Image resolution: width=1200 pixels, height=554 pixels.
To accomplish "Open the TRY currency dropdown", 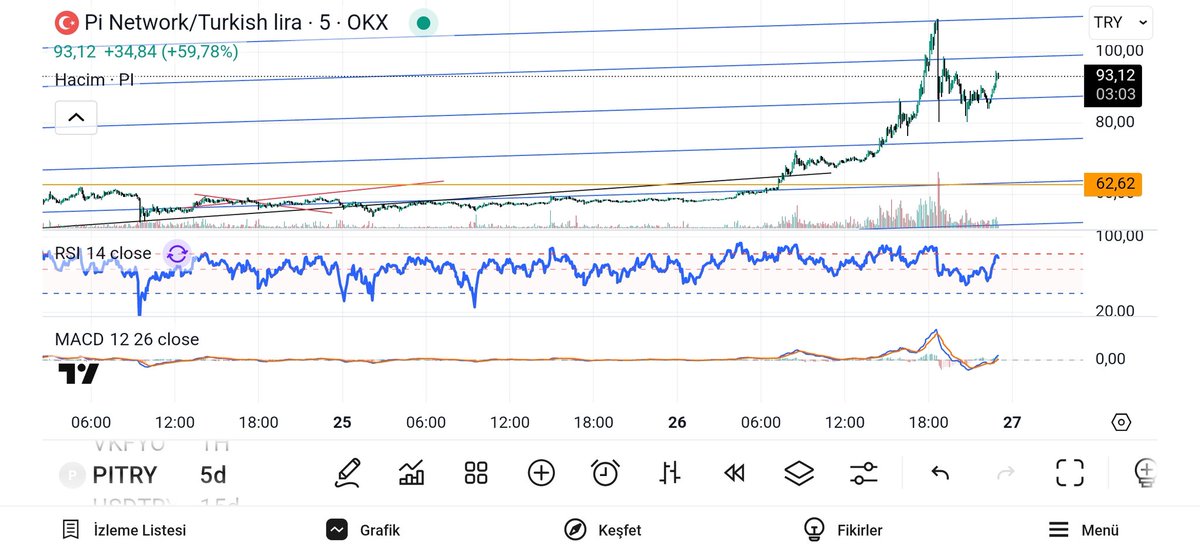I will tap(1121, 22).
